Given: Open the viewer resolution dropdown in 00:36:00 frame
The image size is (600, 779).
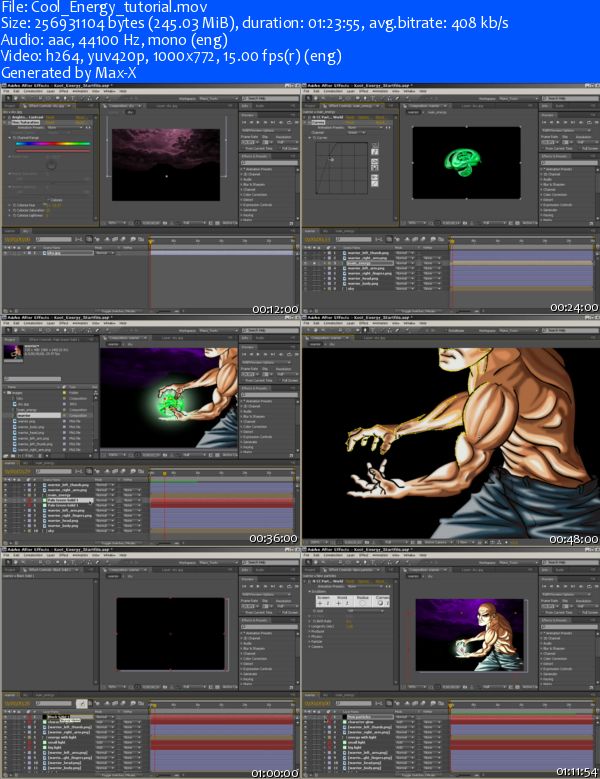Looking at the screenshot, I should click(196, 455).
